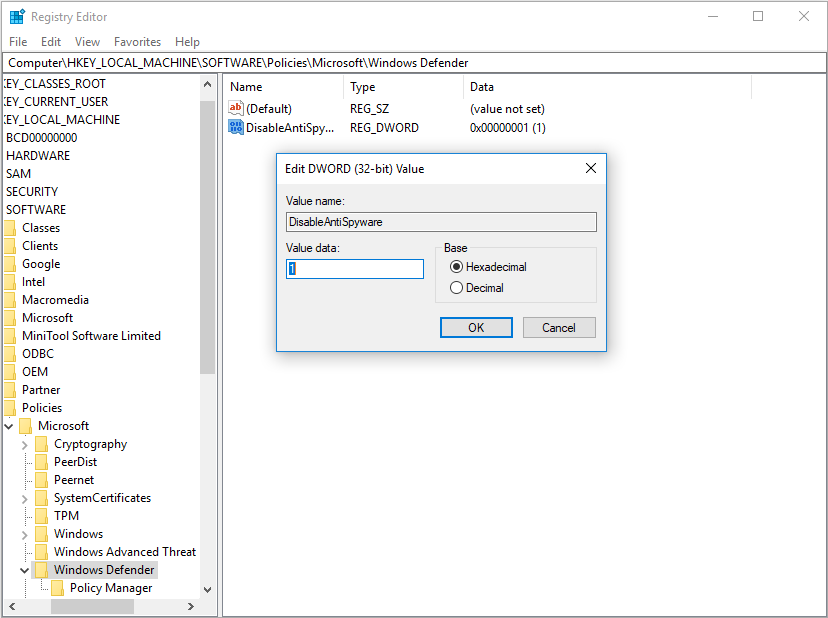Select the SECURITY key in tree
The image size is (828, 618).
click(32, 192)
